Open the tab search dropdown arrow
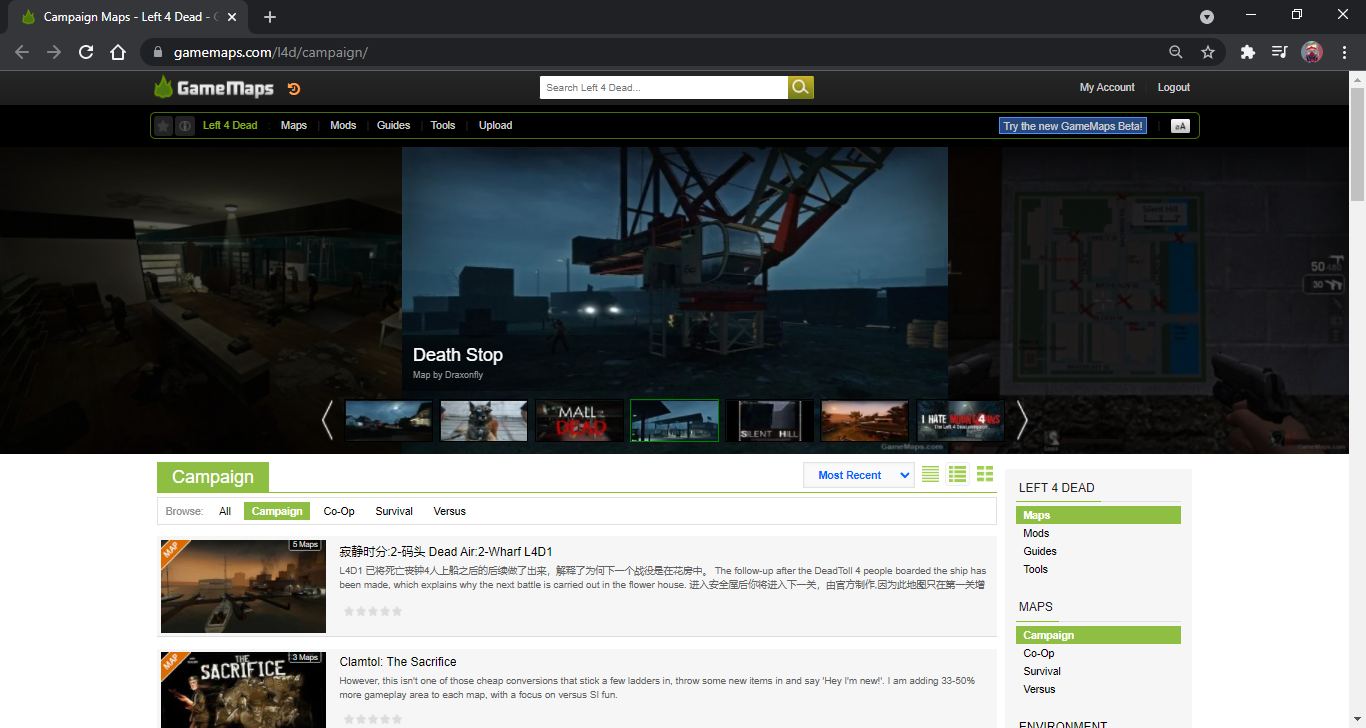The width and height of the screenshot is (1366, 728). 1207,17
